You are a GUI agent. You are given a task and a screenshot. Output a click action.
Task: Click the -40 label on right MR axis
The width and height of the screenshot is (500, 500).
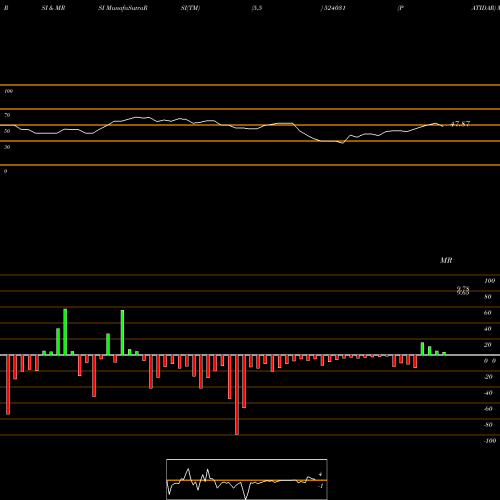[x=488, y=393]
